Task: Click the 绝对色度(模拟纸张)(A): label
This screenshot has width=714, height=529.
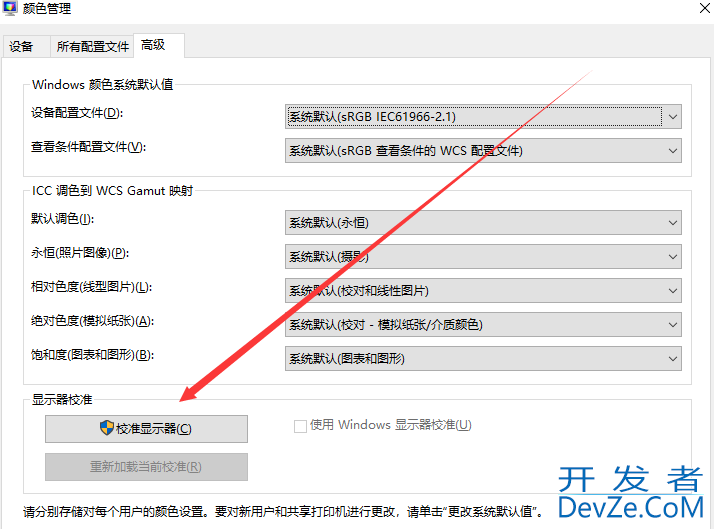Action: pos(92,321)
